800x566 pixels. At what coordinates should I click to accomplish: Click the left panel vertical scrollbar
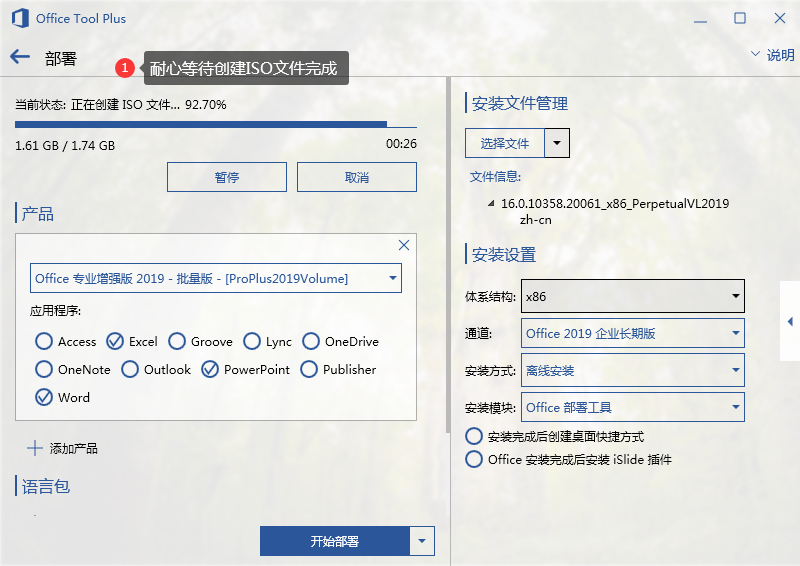(448, 255)
